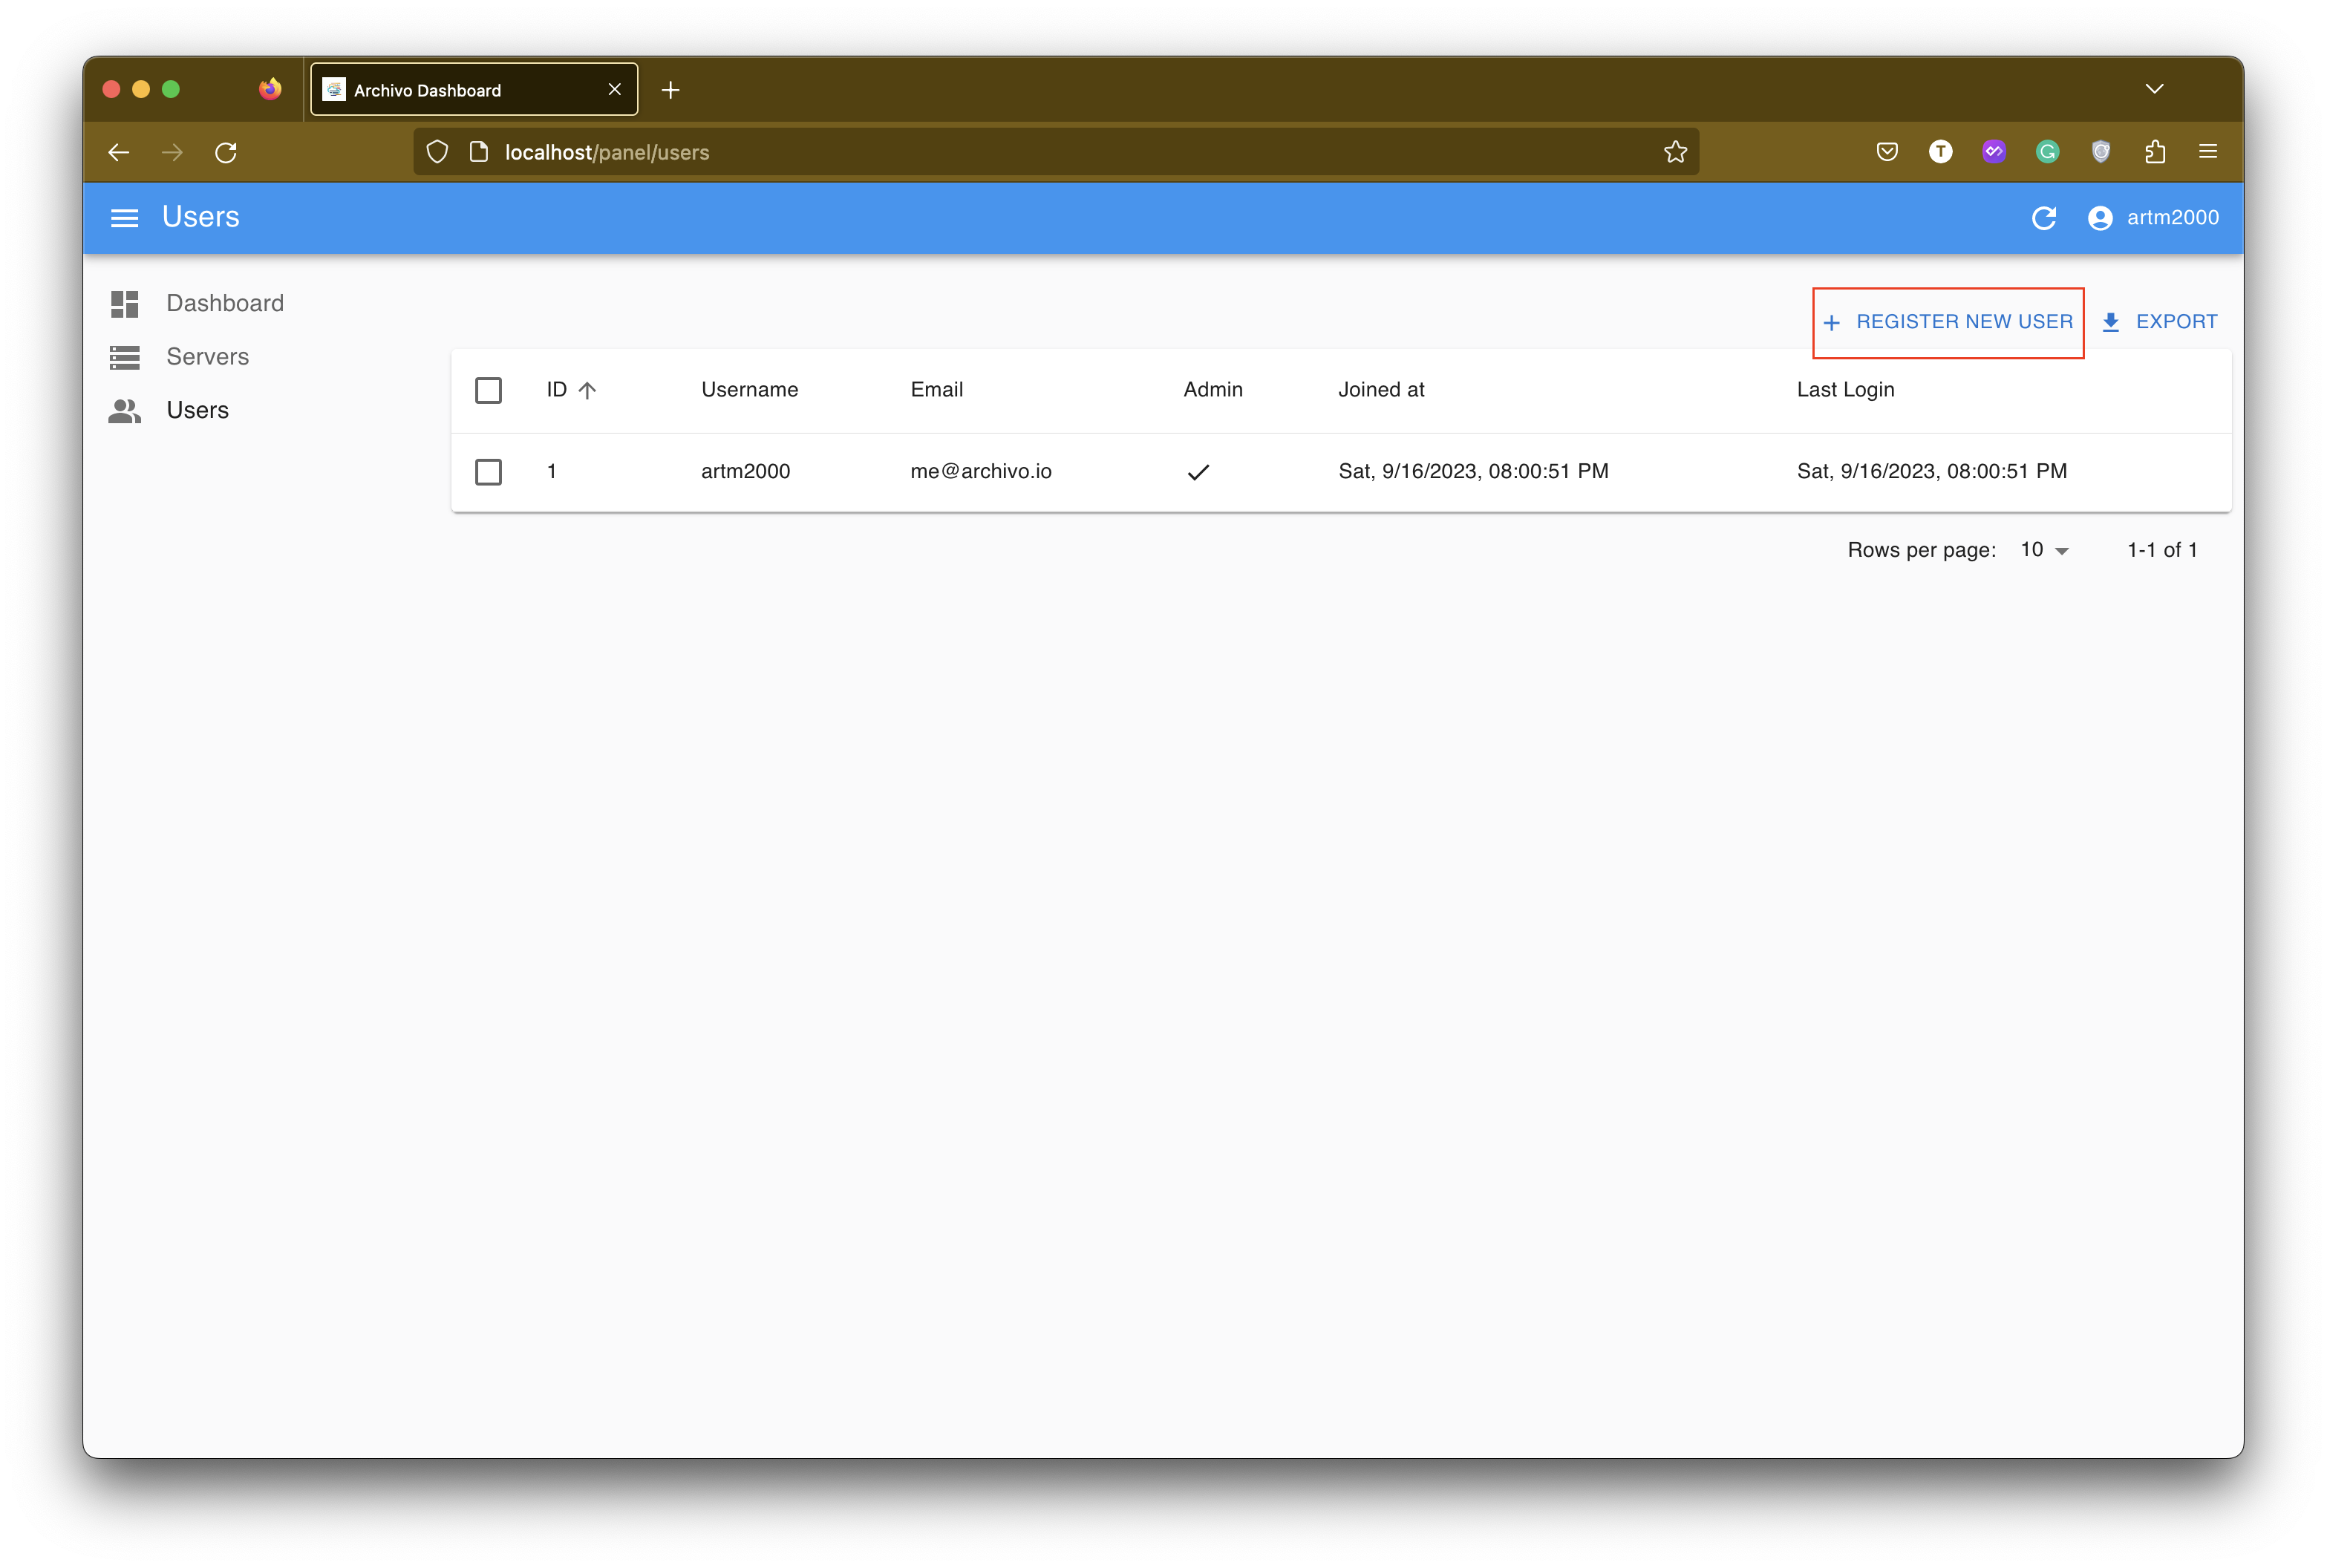Sort by the Admin column
Viewport: 2327px width, 1568px height.
point(1212,390)
